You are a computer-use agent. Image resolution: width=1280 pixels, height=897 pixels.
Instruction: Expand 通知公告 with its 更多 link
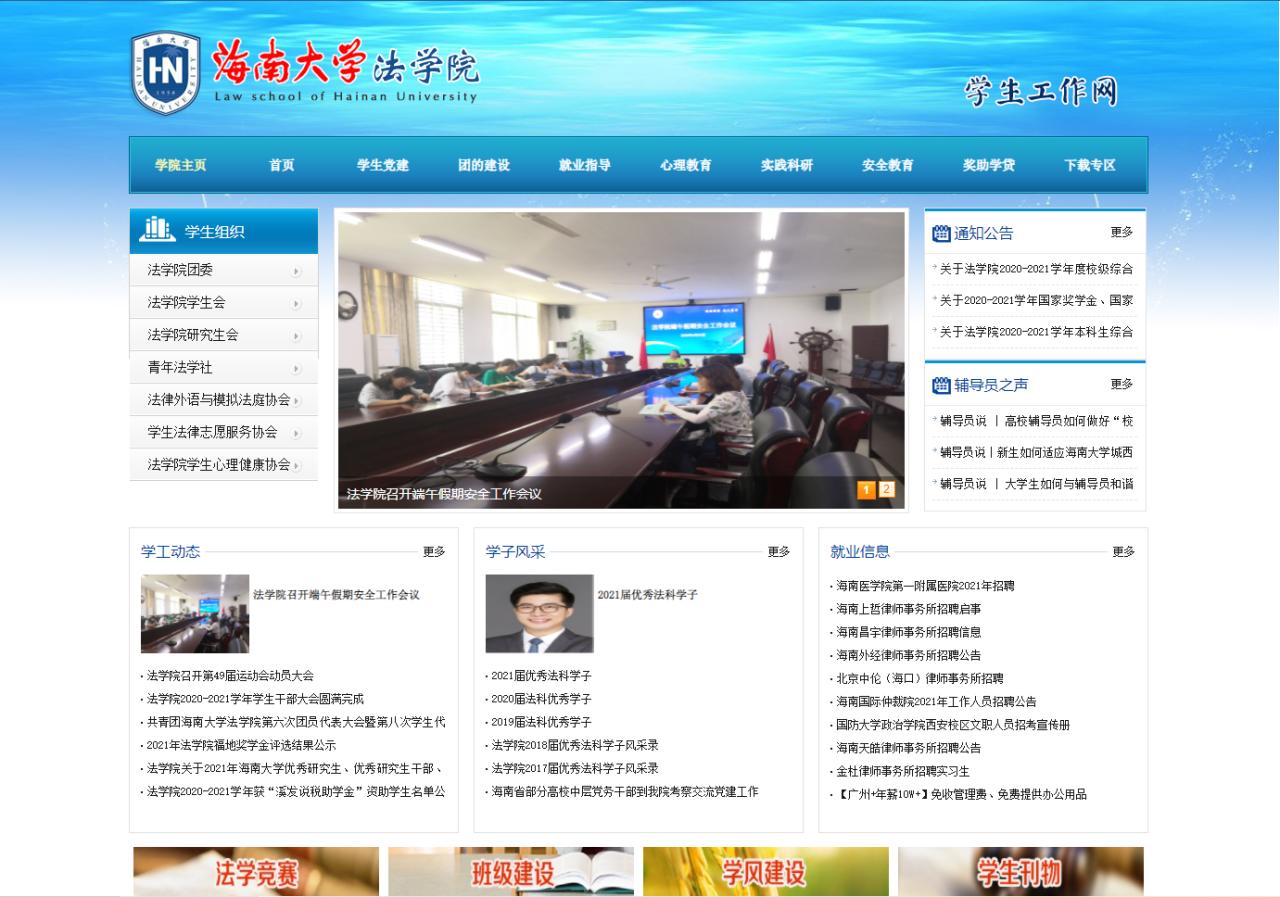coord(1121,232)
